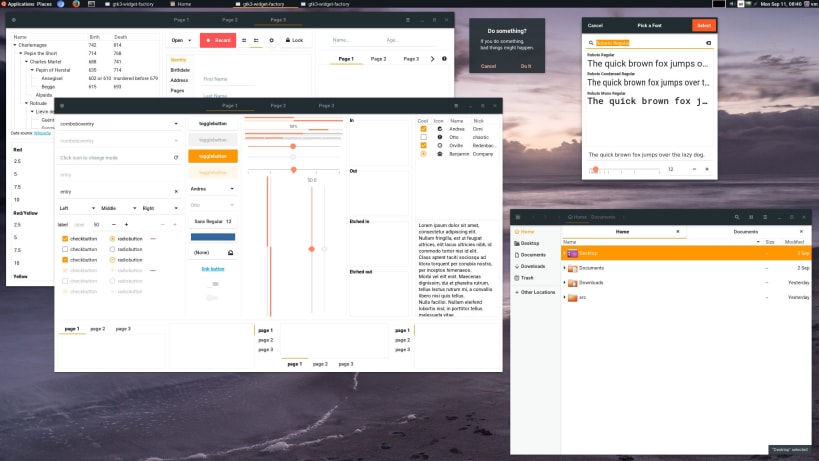Launch Firefox from the top panel

pyautogui.click(x=76, y=4)
